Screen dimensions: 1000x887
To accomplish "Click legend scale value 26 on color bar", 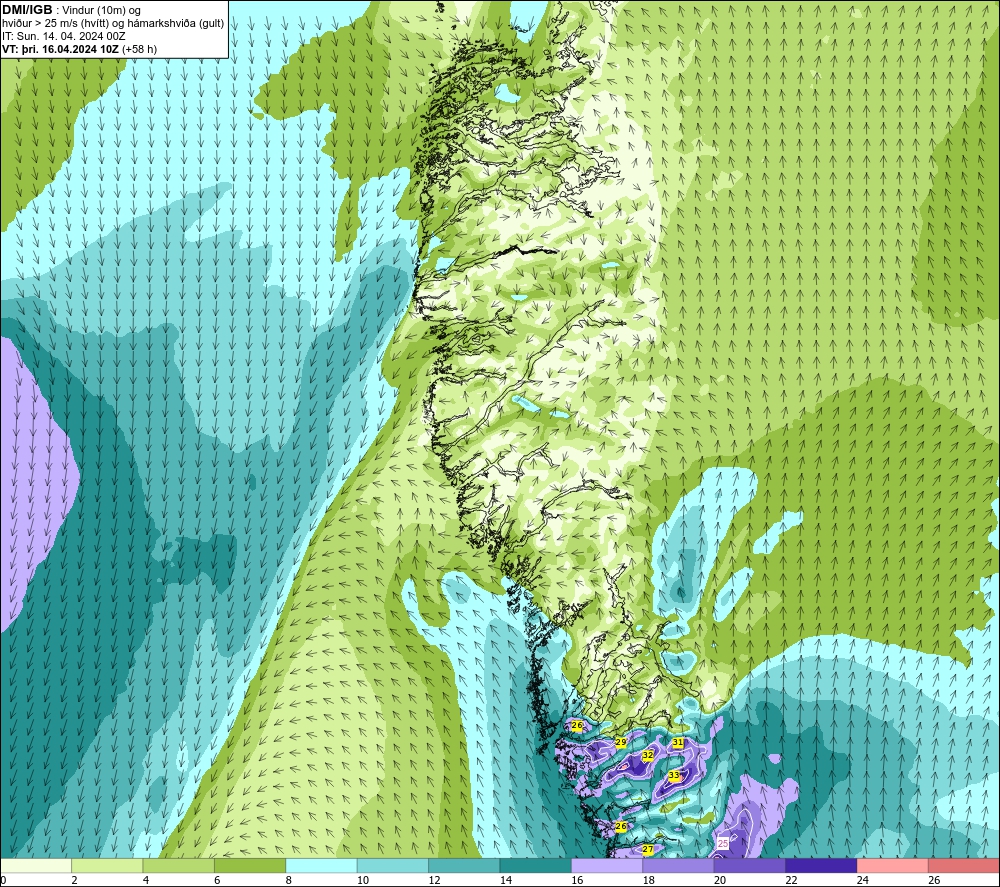I will tap(934, 880).
